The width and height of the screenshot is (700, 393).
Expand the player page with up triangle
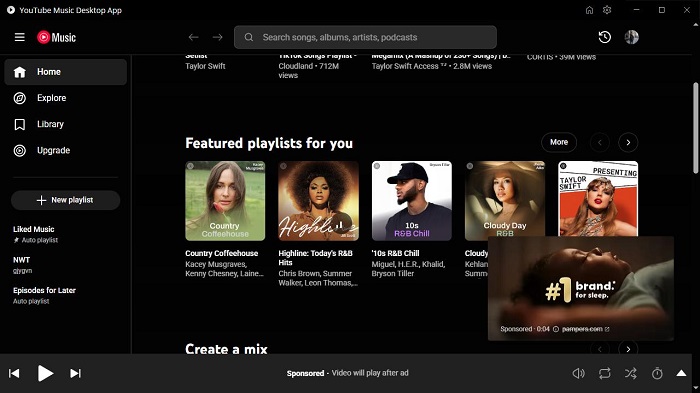(x=681, y=373)
